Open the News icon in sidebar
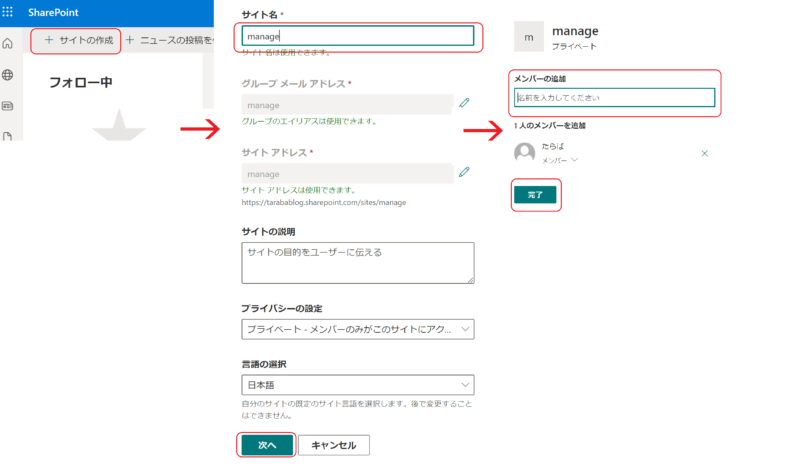Viewport: 800px width, 465px height. coord(8,105)
